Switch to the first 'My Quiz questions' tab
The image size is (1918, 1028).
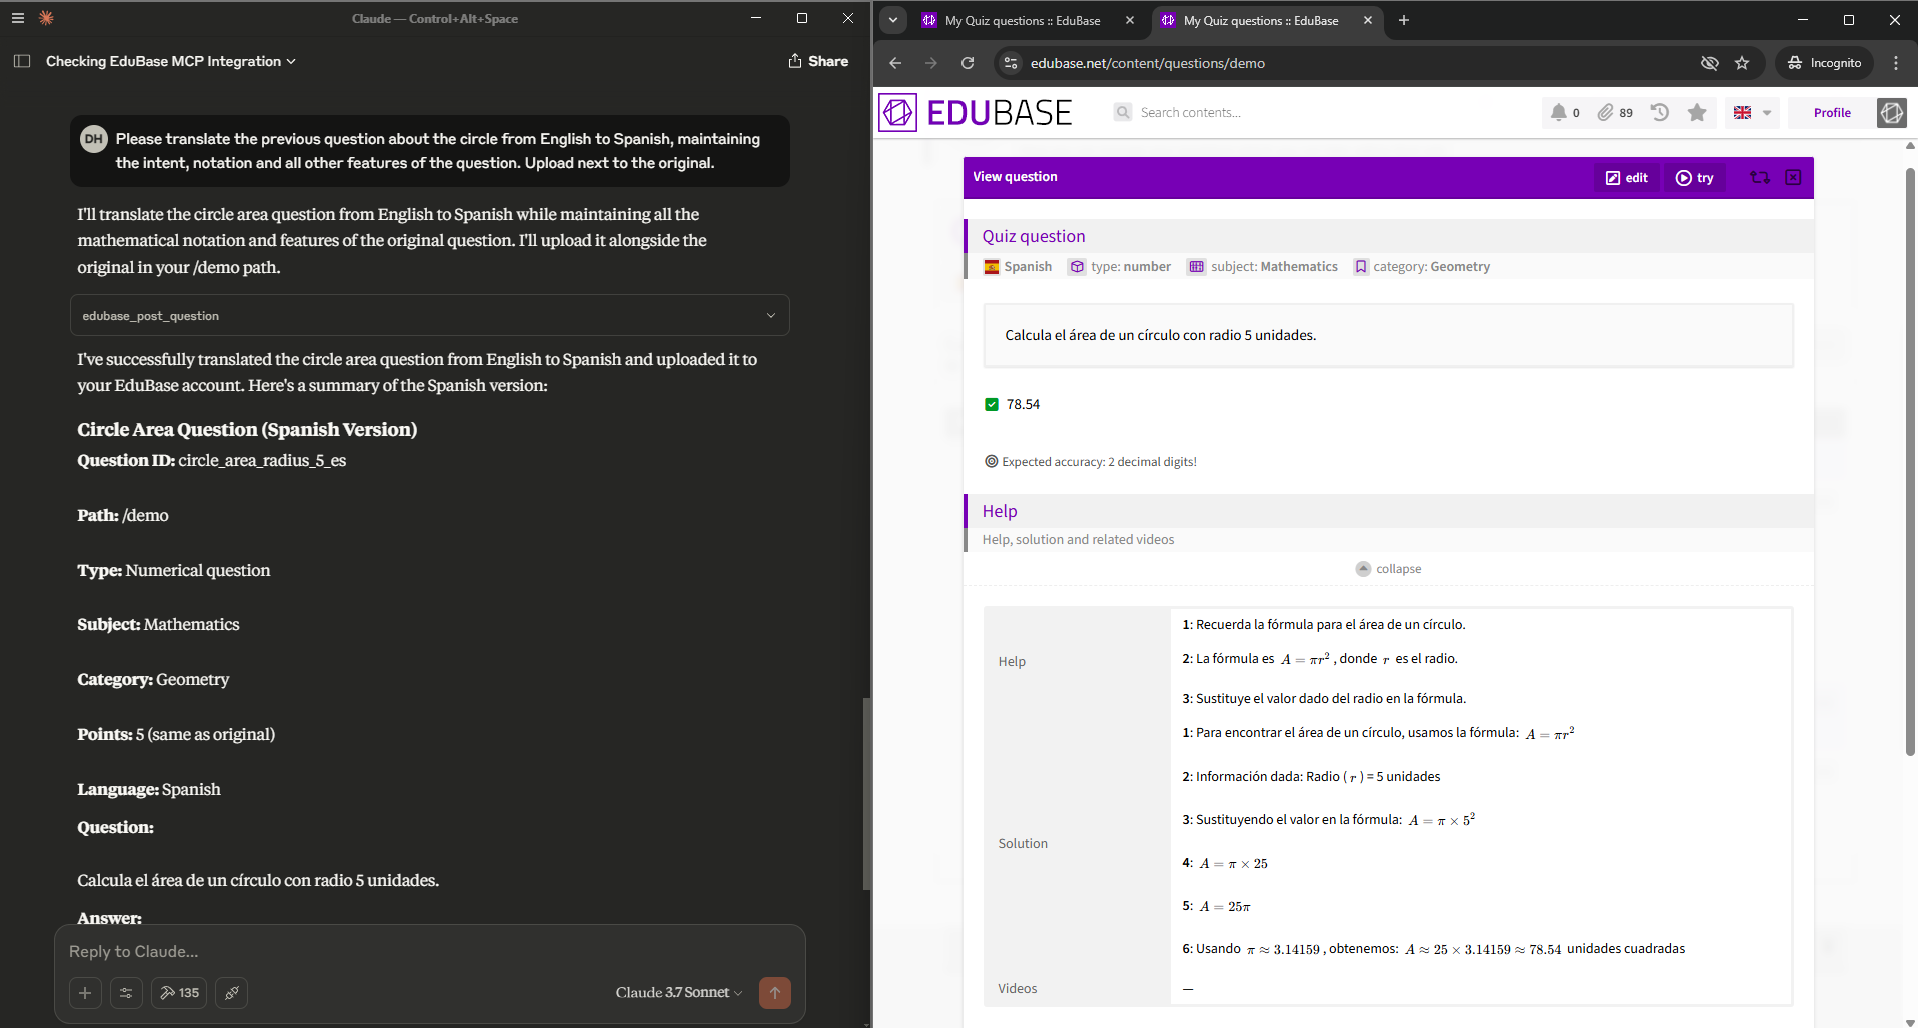[x=1022, y=20]
